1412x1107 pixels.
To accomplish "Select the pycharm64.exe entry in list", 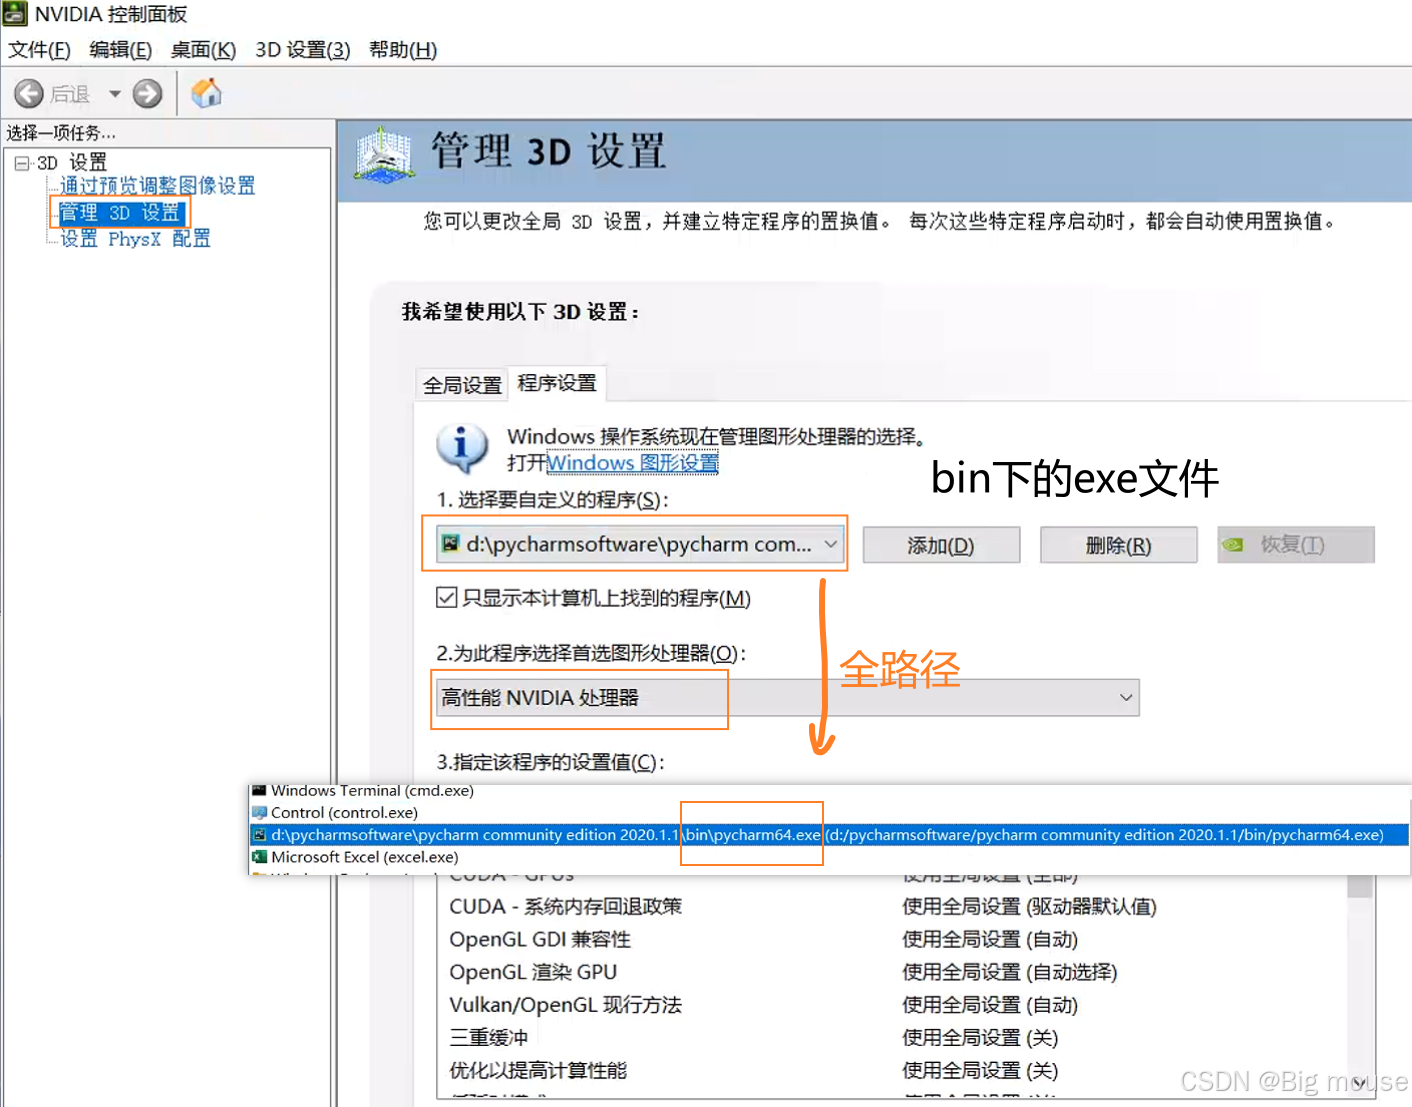I will coord(830,835).
